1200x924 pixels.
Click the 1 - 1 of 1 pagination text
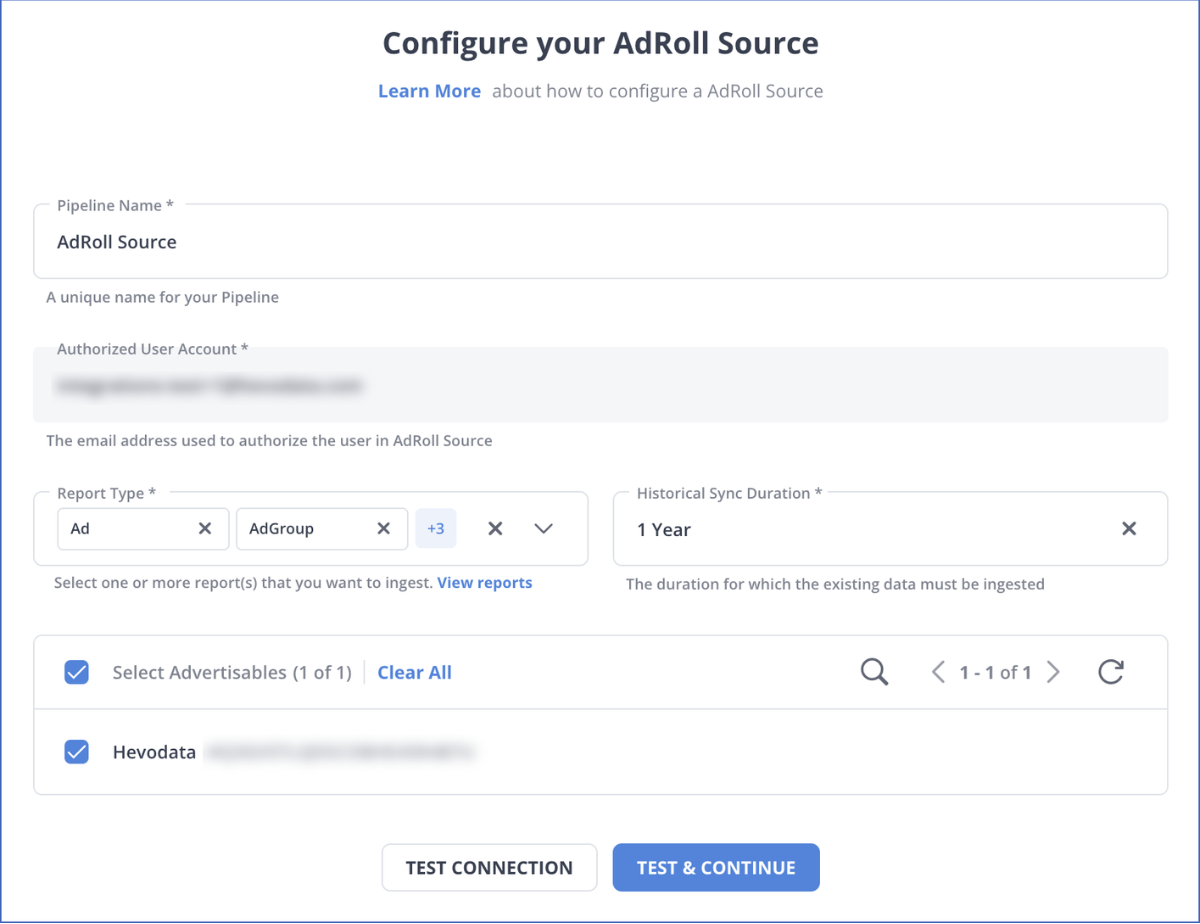[995, 673]
